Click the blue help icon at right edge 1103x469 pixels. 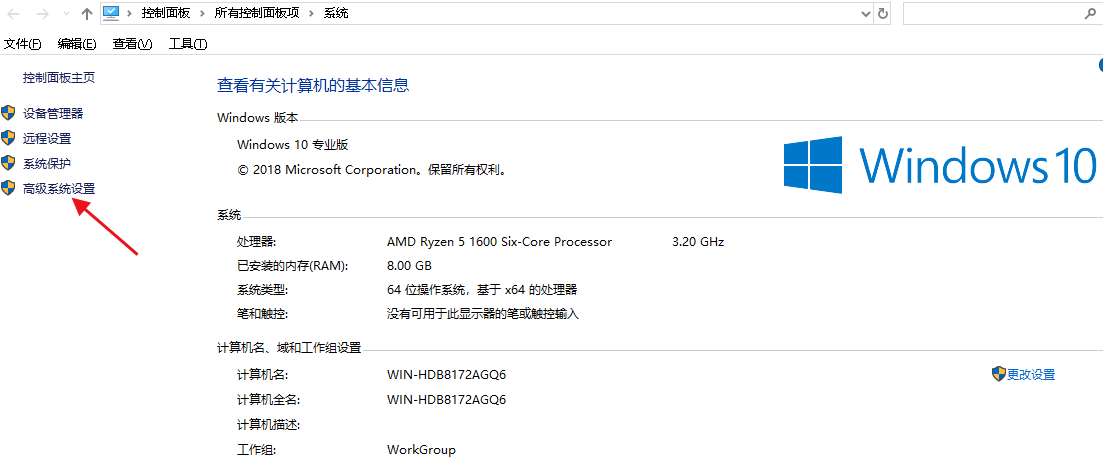click(1100, 65)
